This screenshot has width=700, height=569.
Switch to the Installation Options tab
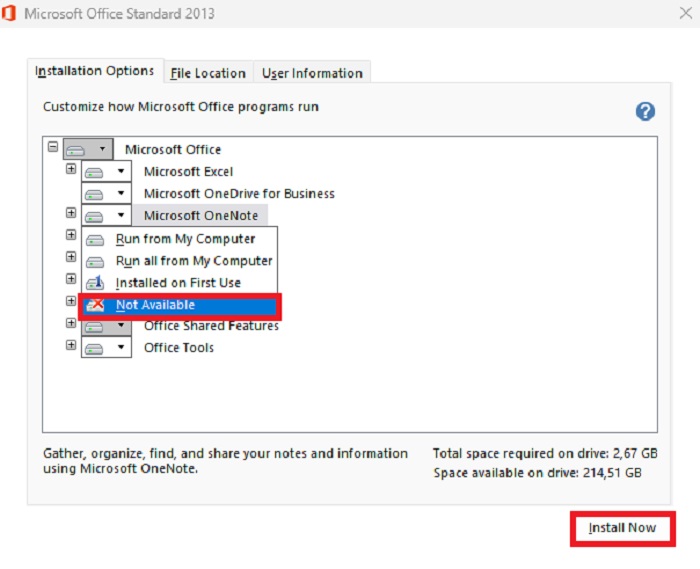(95, 71)
